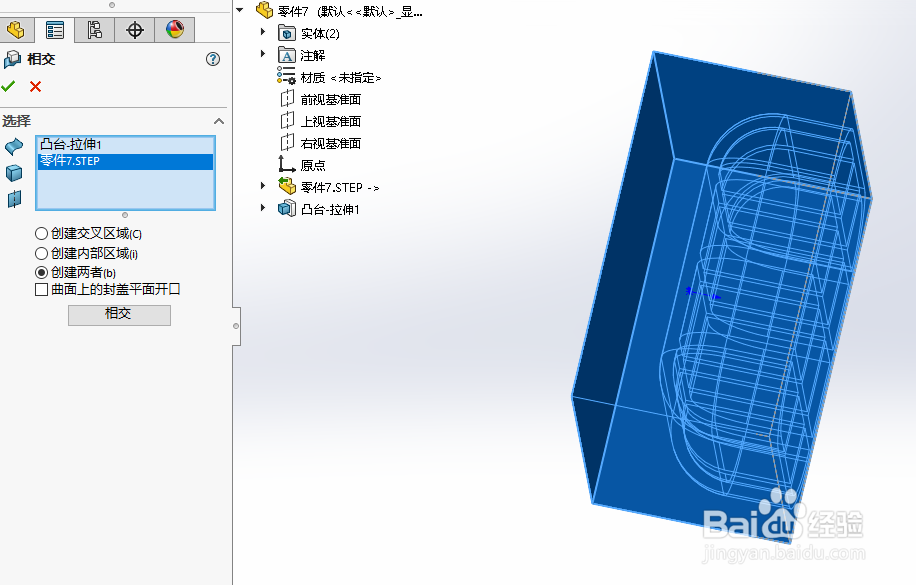Viewport: 916px width, 585px height.
Task: Select the DimXpertManager crosshair tab
Action: [x=135, y=29]
